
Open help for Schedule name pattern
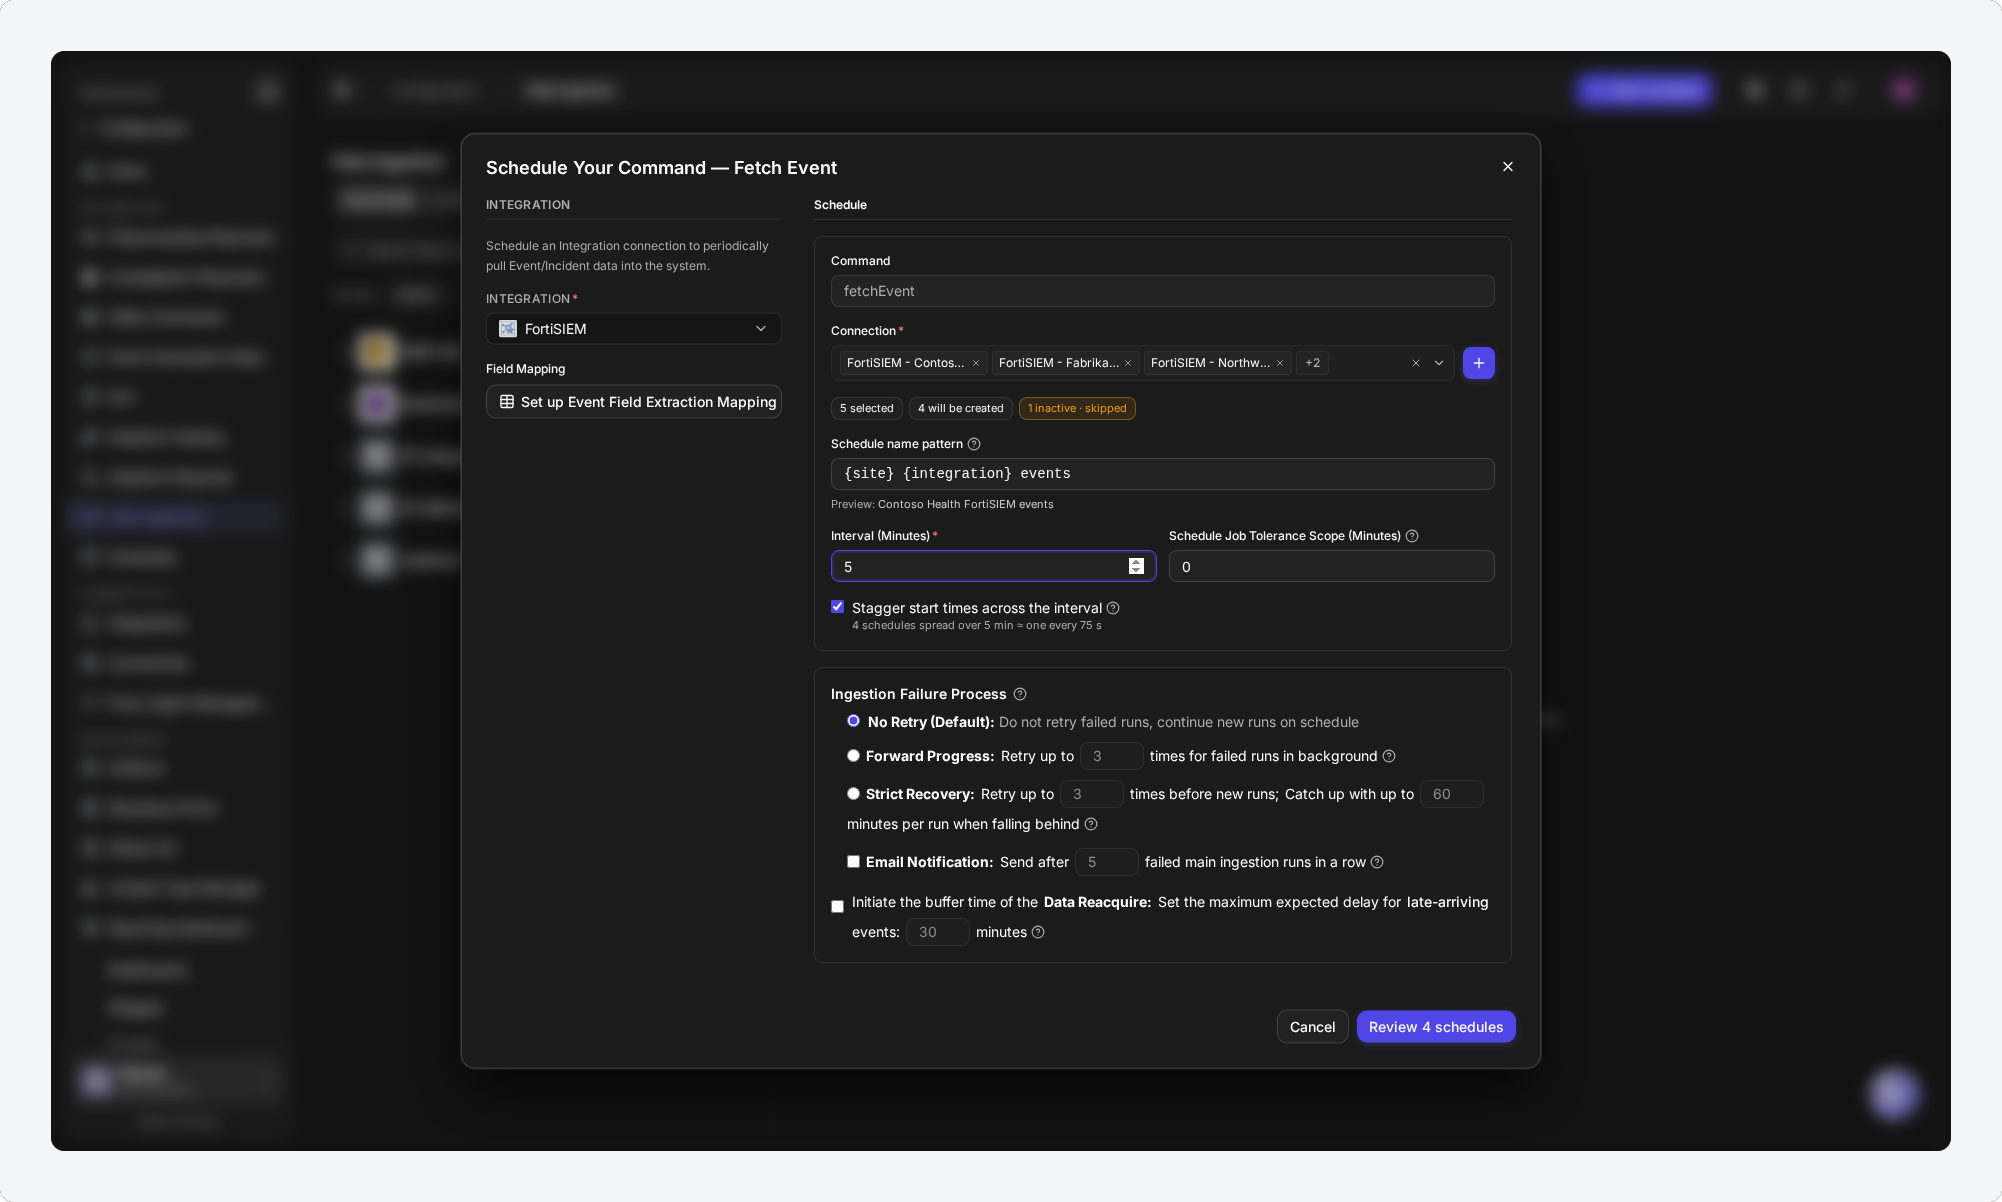coord(974,444)
